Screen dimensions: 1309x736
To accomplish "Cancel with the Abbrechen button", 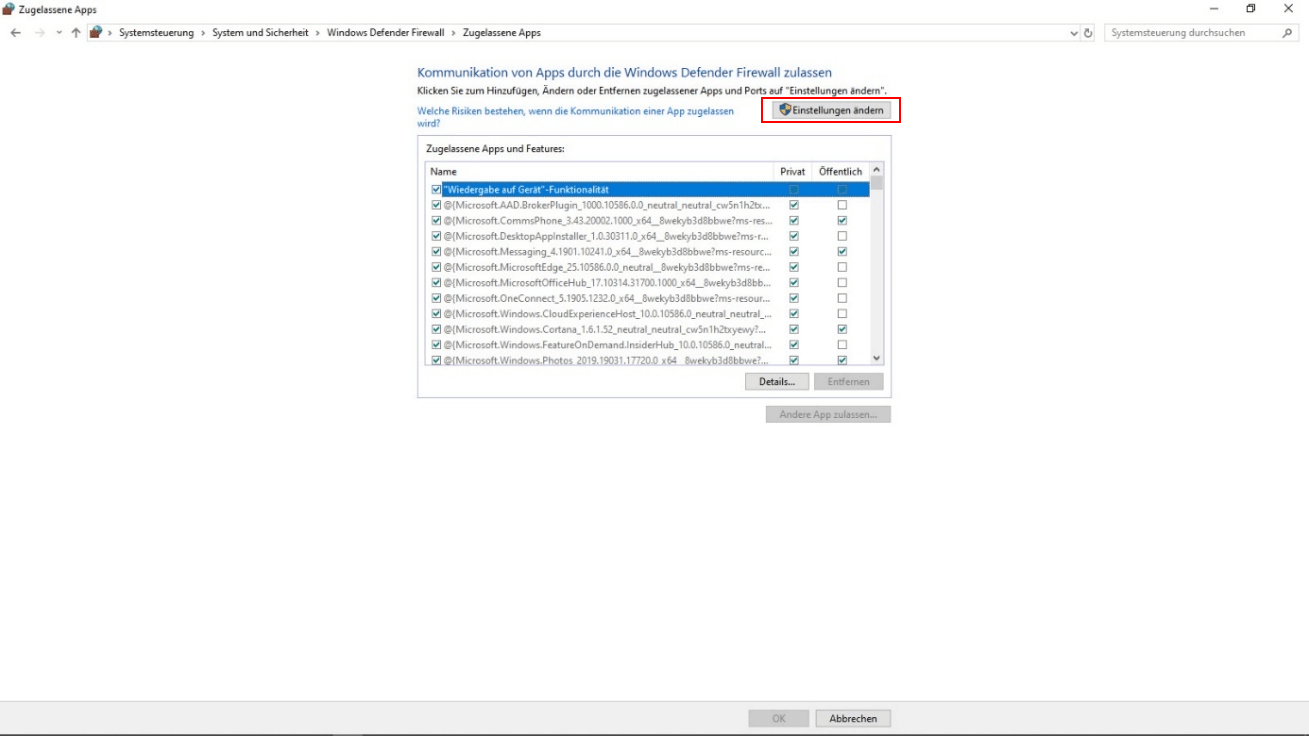I will pyautogui.click(x=853, y=718).
